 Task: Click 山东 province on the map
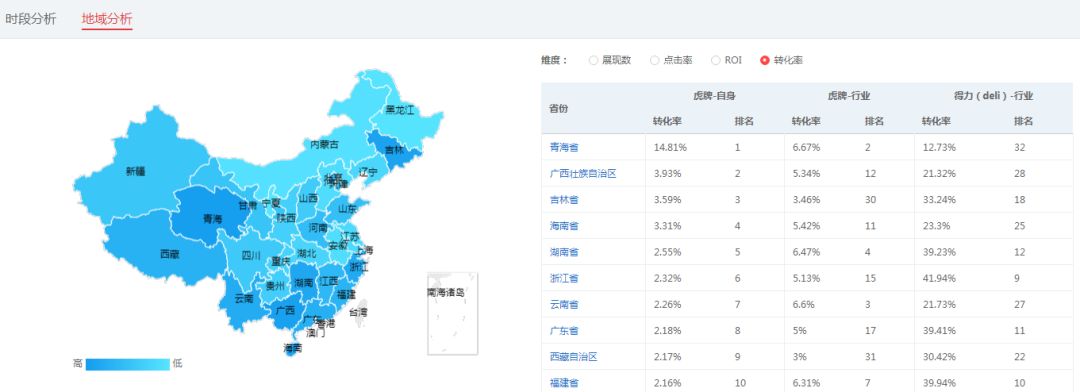click(x=348, y=209)
